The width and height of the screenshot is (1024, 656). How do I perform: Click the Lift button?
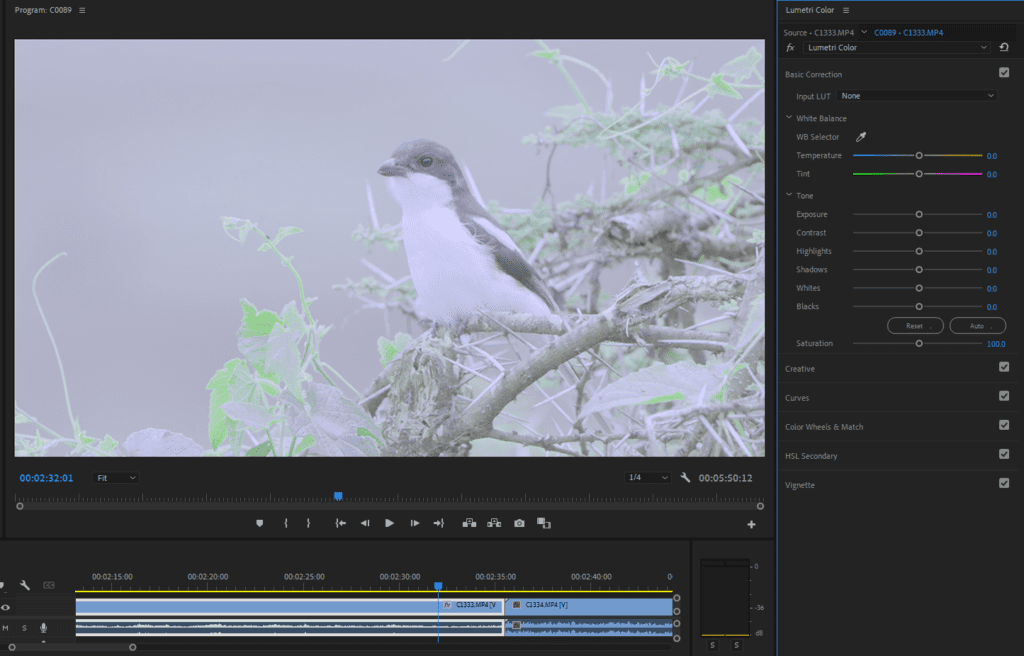[x=468, y=523]
